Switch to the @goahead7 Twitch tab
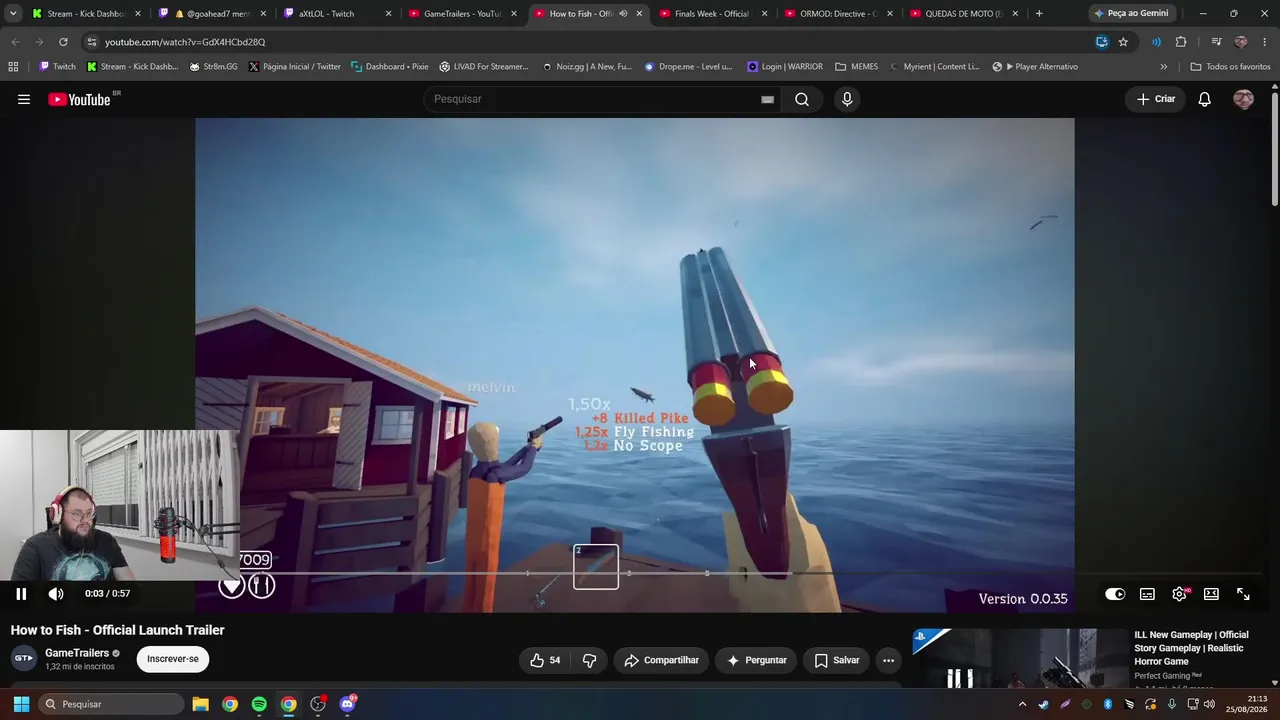Image resolution: width=1280 pixels, height=720 pixels. (x=214, y=14)
